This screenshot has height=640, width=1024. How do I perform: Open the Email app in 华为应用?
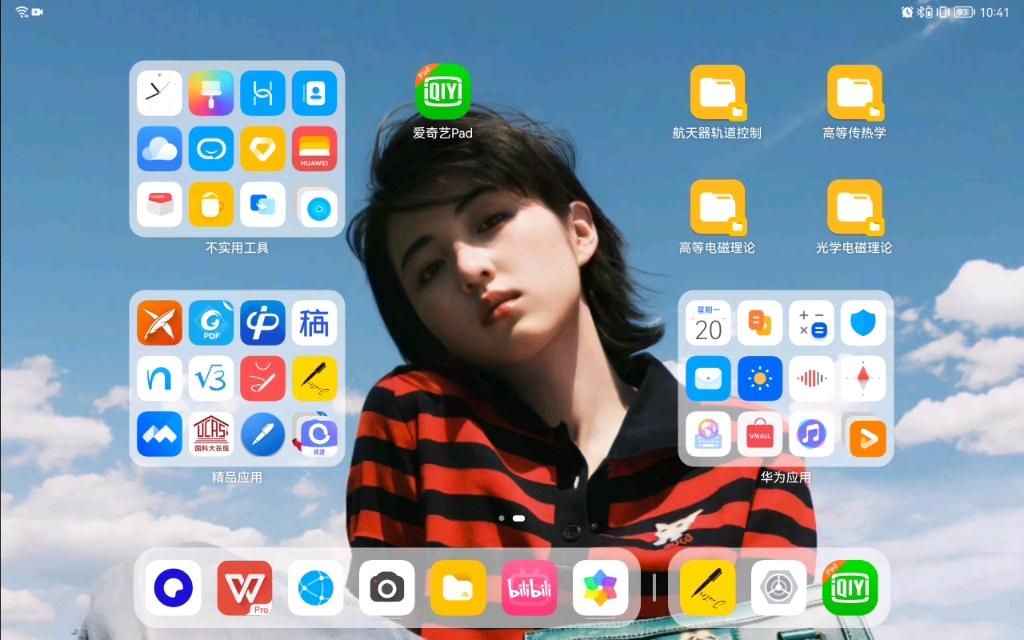(x=708, y=378)
